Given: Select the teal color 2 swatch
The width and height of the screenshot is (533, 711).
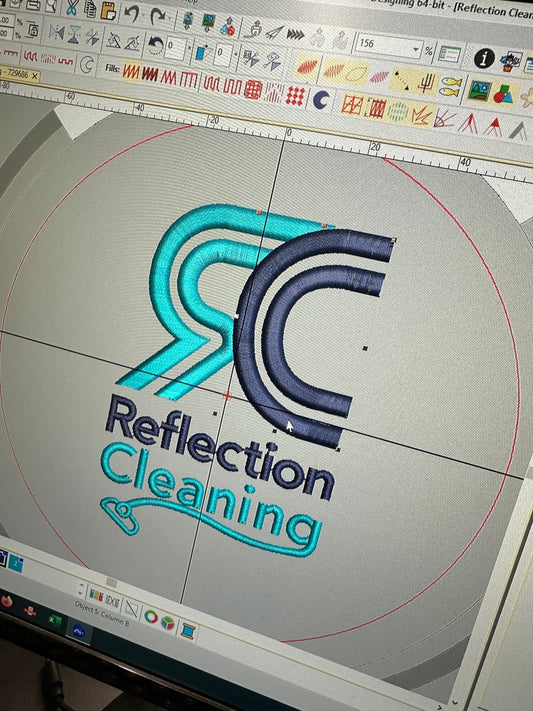Looking at the screenshot, I should 16,564.
